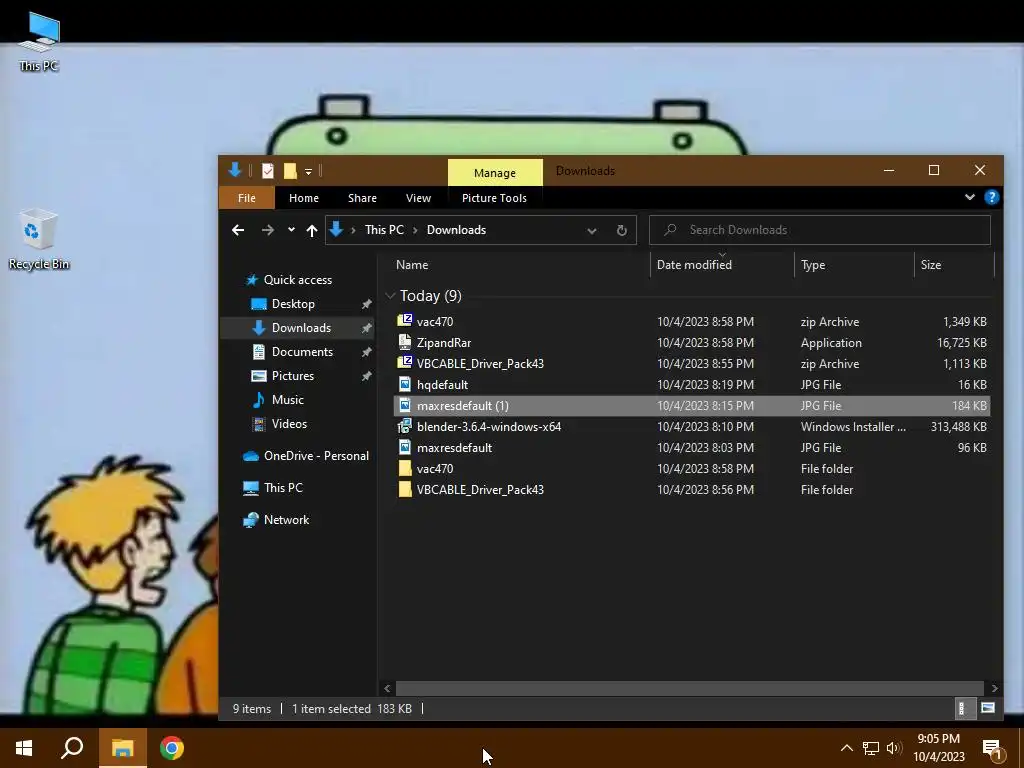Open taskbar Search magnifier
Screen dimensions: 1024x768
(72, 748)
